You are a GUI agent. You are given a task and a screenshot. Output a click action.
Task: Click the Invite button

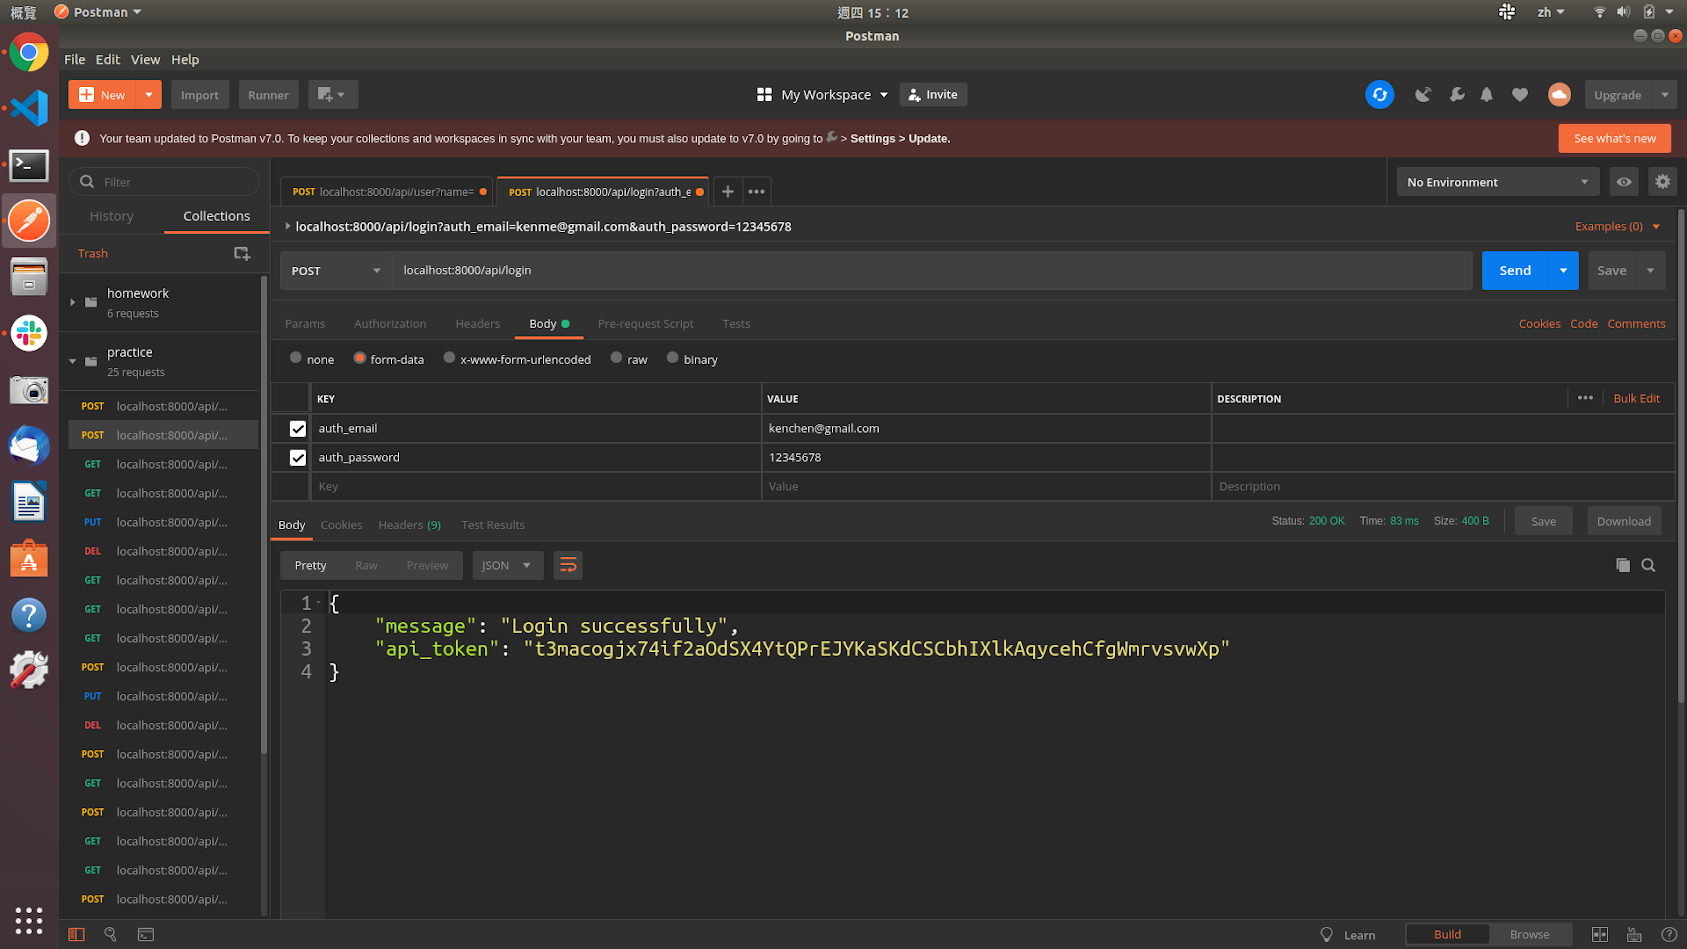click(933, 95)
